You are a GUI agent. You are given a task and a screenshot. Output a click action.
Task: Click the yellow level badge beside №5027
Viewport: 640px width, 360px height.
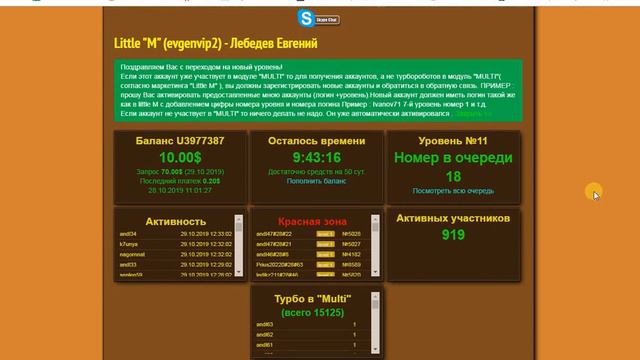pyautogui.click(x=325, y=244)
